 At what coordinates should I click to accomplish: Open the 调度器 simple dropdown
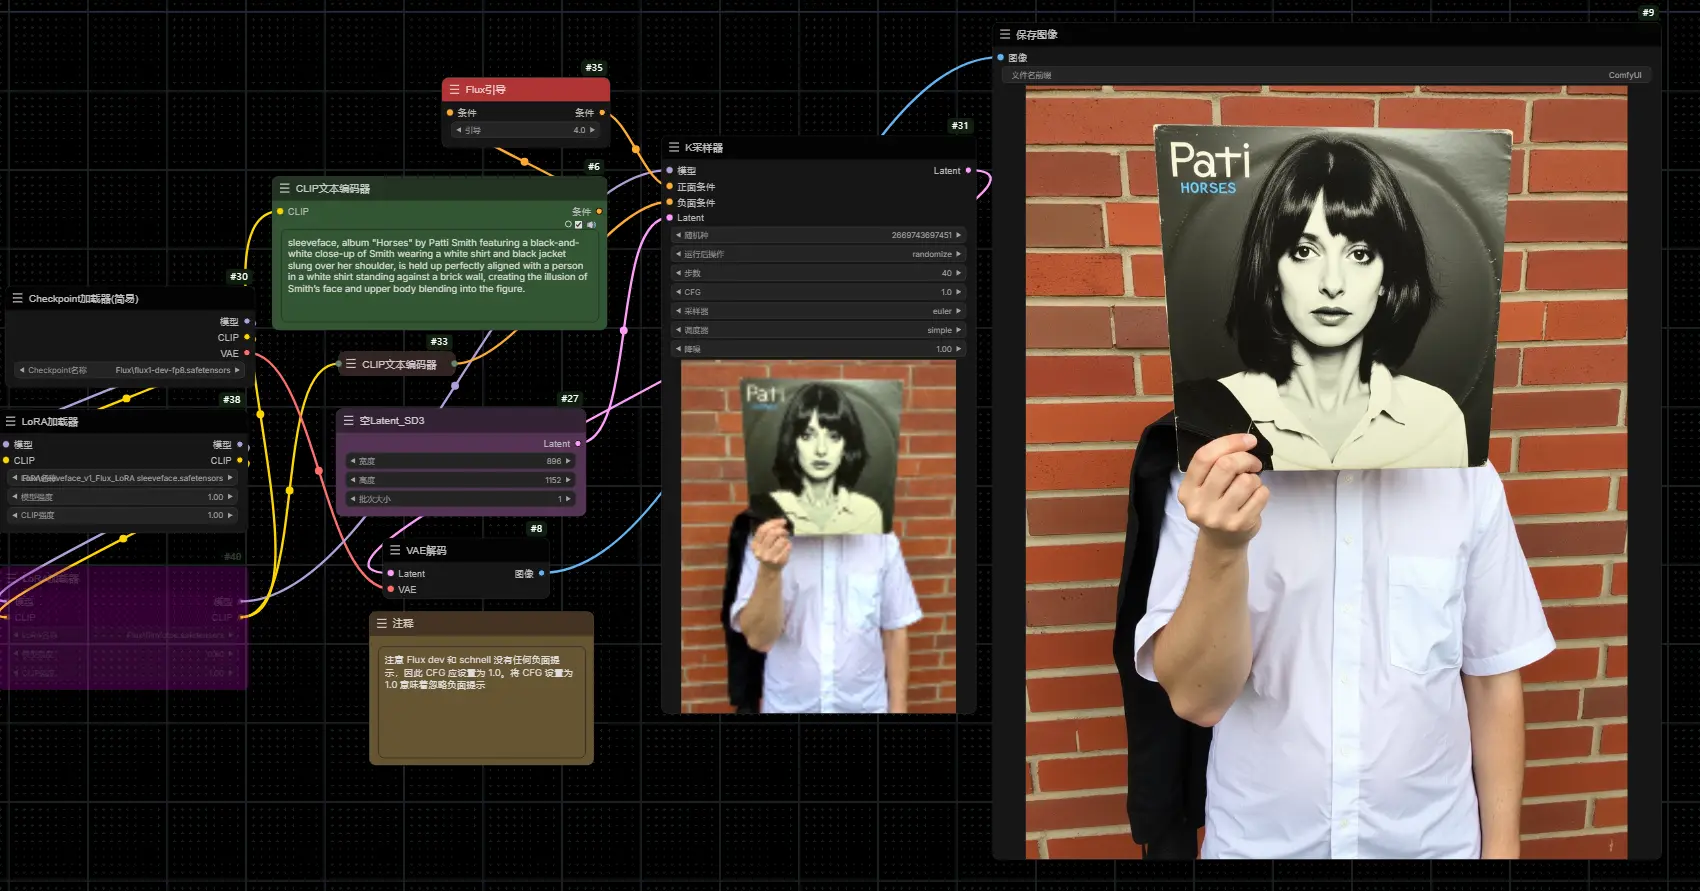(819, 330)
